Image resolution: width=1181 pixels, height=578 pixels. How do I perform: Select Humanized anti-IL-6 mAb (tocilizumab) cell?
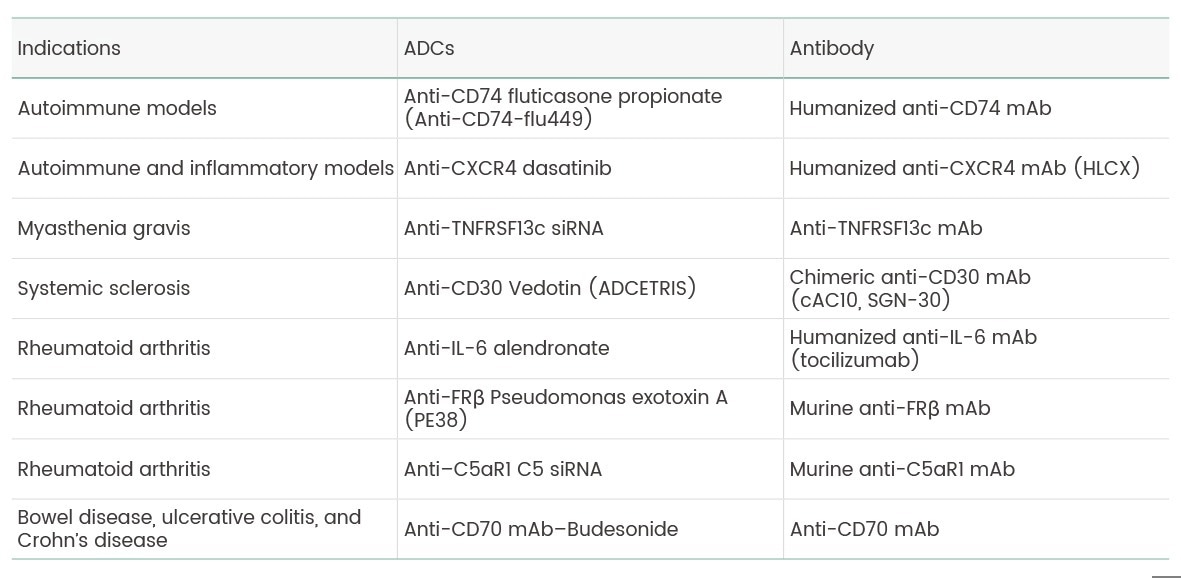[912, 348]
